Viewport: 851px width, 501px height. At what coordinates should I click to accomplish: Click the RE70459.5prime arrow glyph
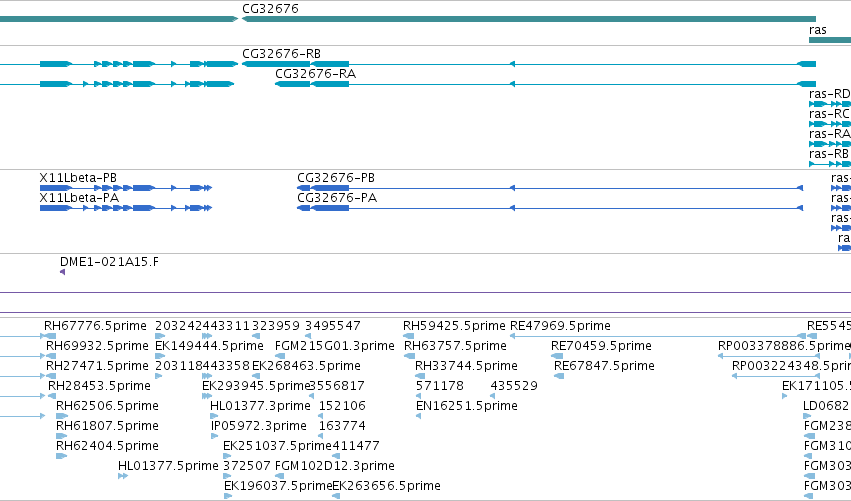pyautogui.click(x=557, y=356)
